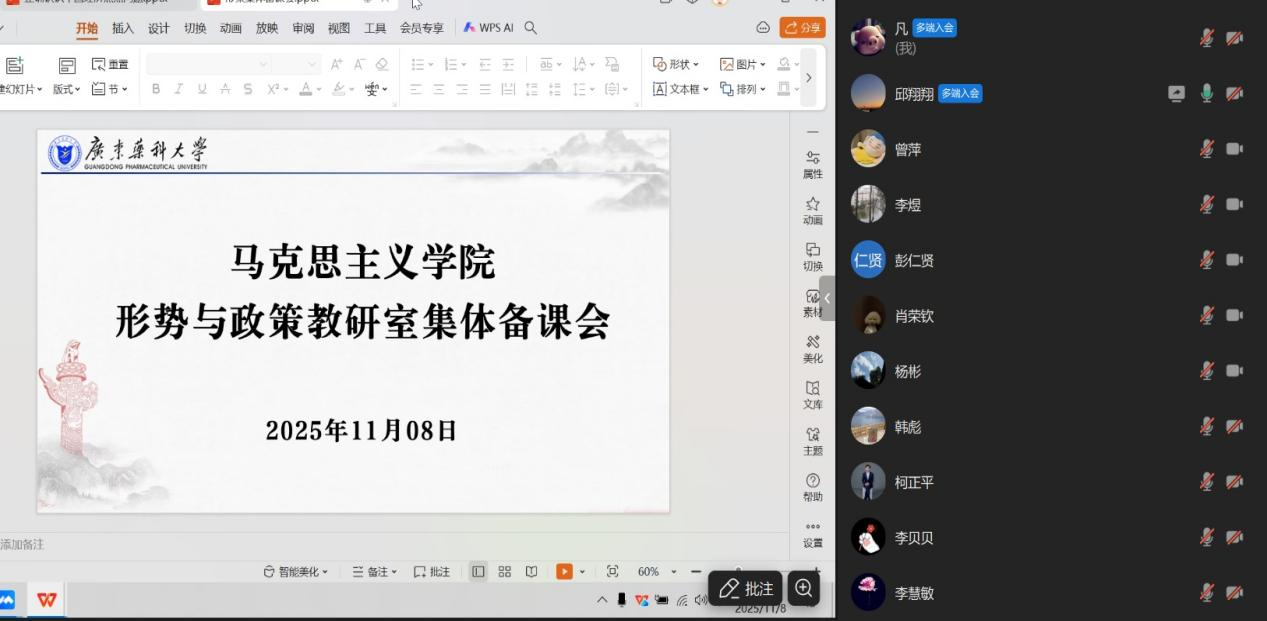Toggle 曾萍's muted microphone icon
Image resolution: width=1267 pixels, height=621 pixels.
[x=1207, y=149]
